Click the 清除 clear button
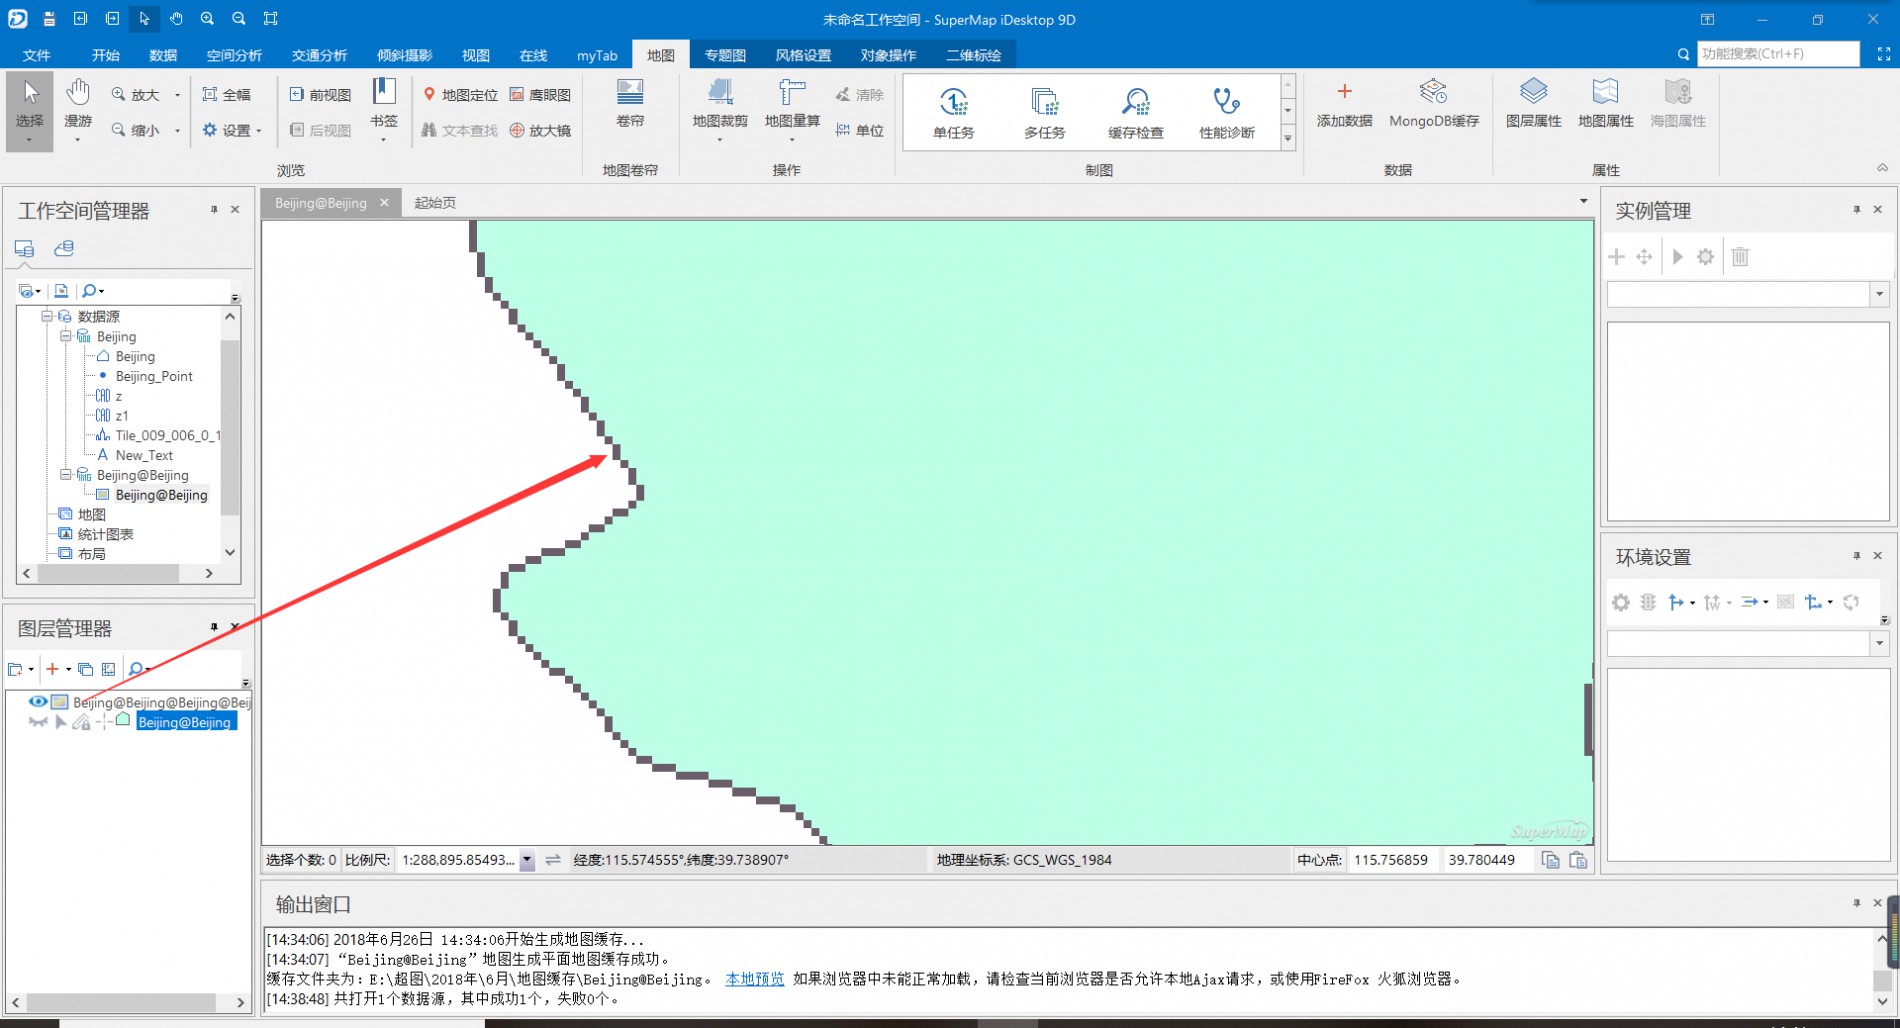 860,95
